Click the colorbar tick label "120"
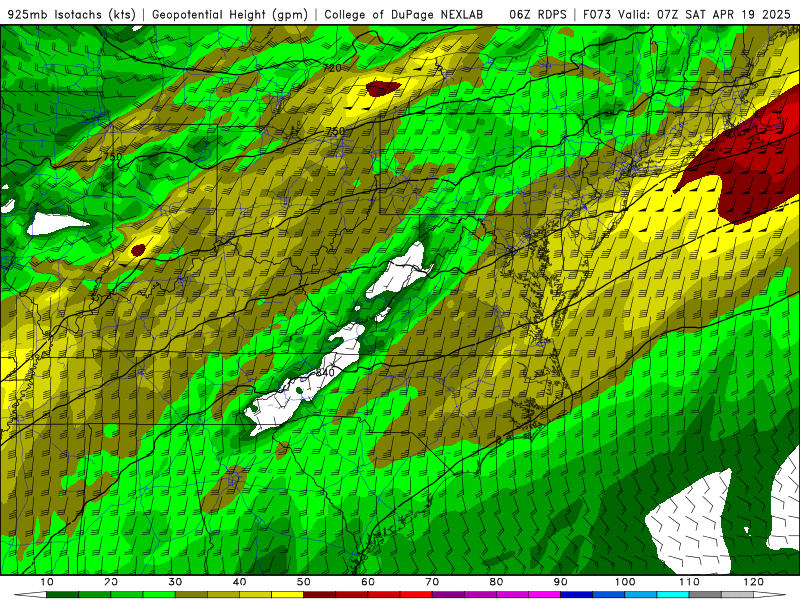 pos(753,582)
